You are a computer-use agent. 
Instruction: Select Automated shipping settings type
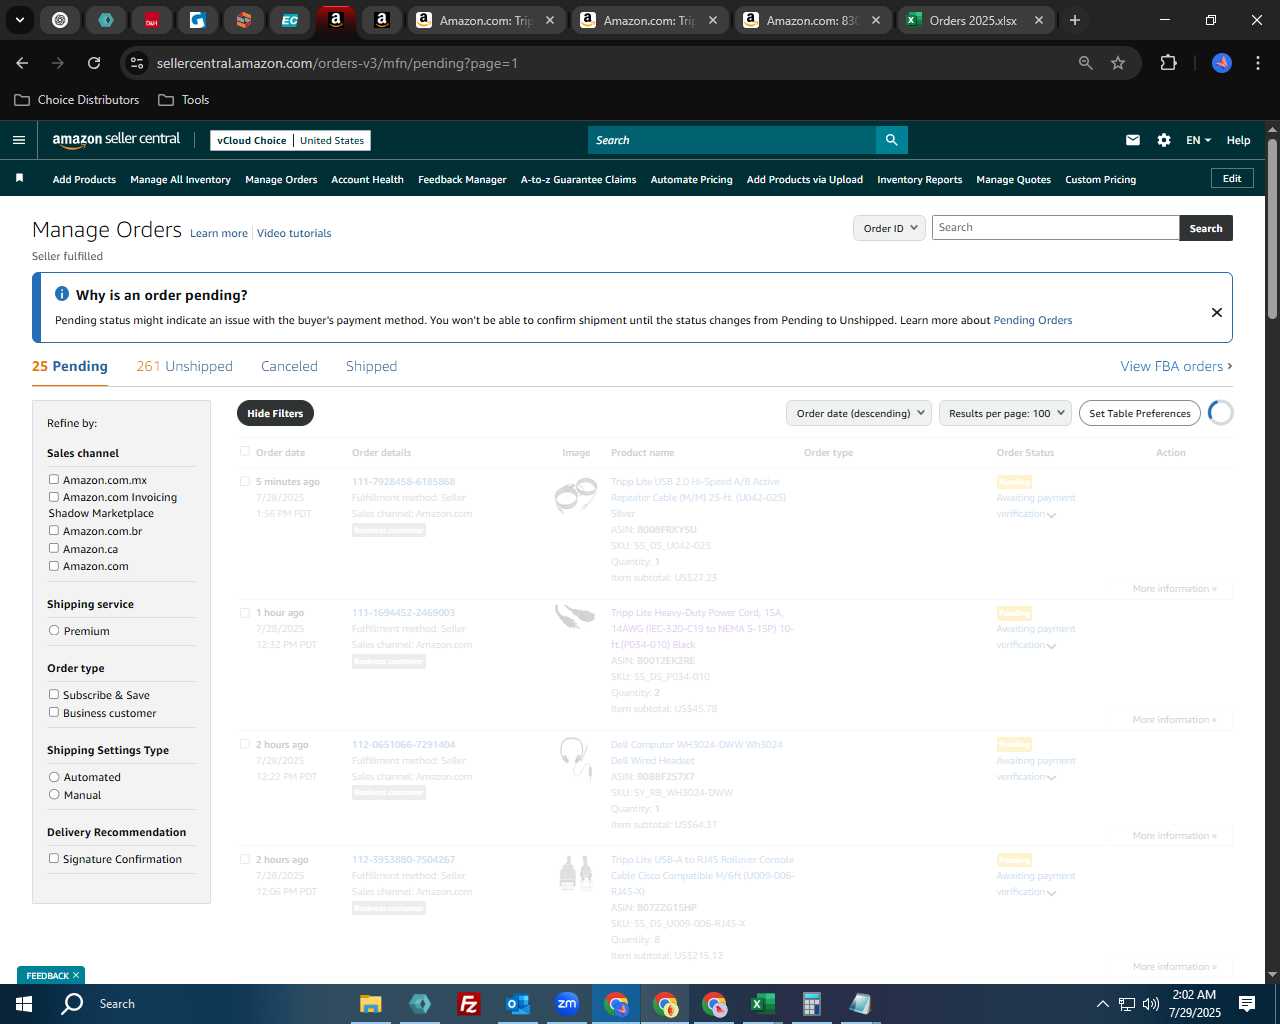pos(54,776)
